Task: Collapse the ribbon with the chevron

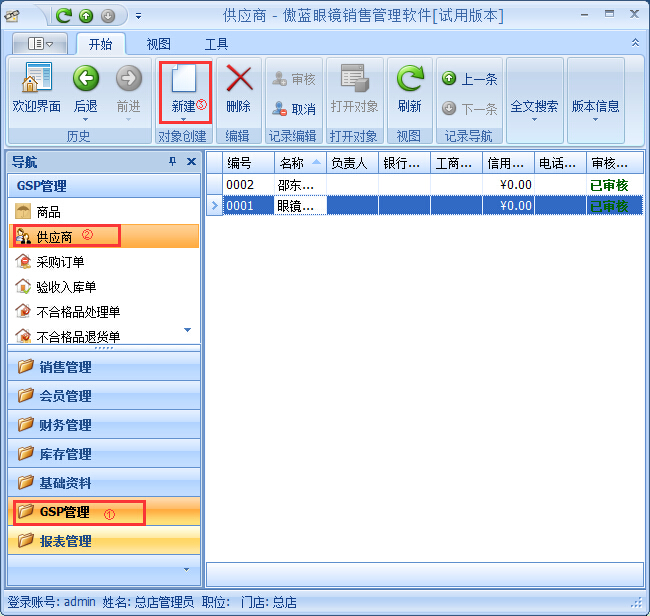Action: pyautogui.click(x=635, y=43)
